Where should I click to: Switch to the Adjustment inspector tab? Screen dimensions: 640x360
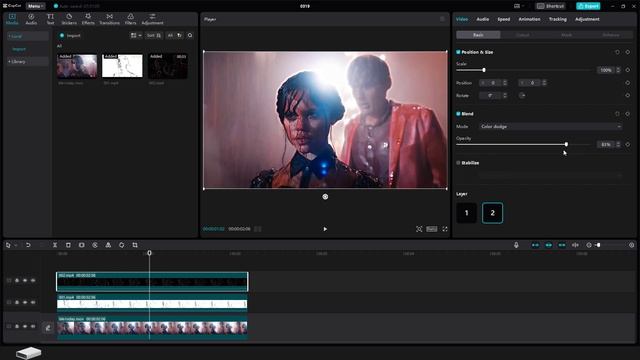tap(587, 19)
